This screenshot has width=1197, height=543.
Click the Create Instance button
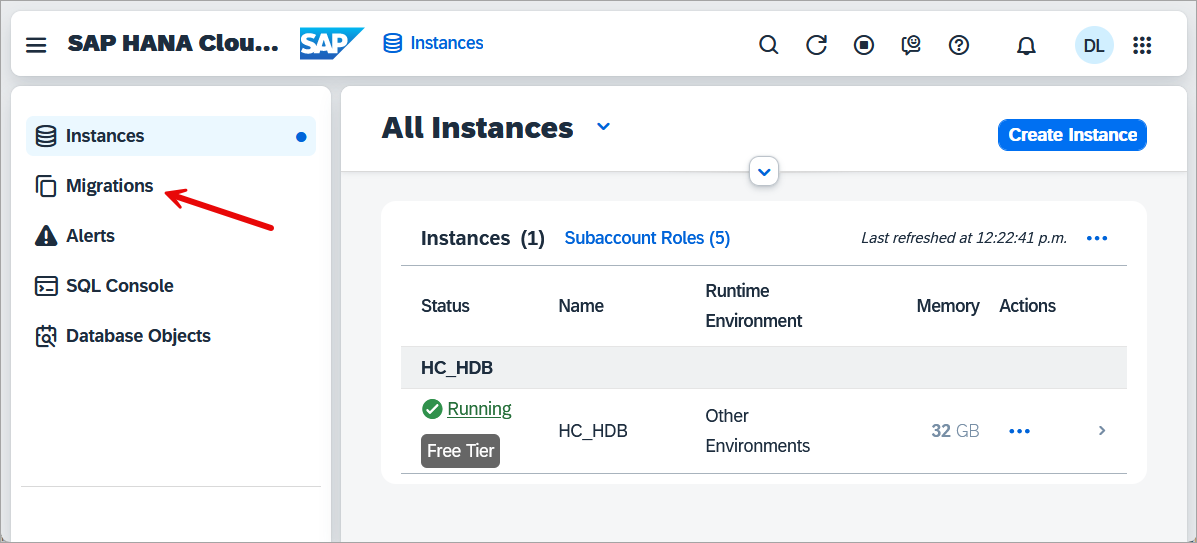click(1072, 134)
